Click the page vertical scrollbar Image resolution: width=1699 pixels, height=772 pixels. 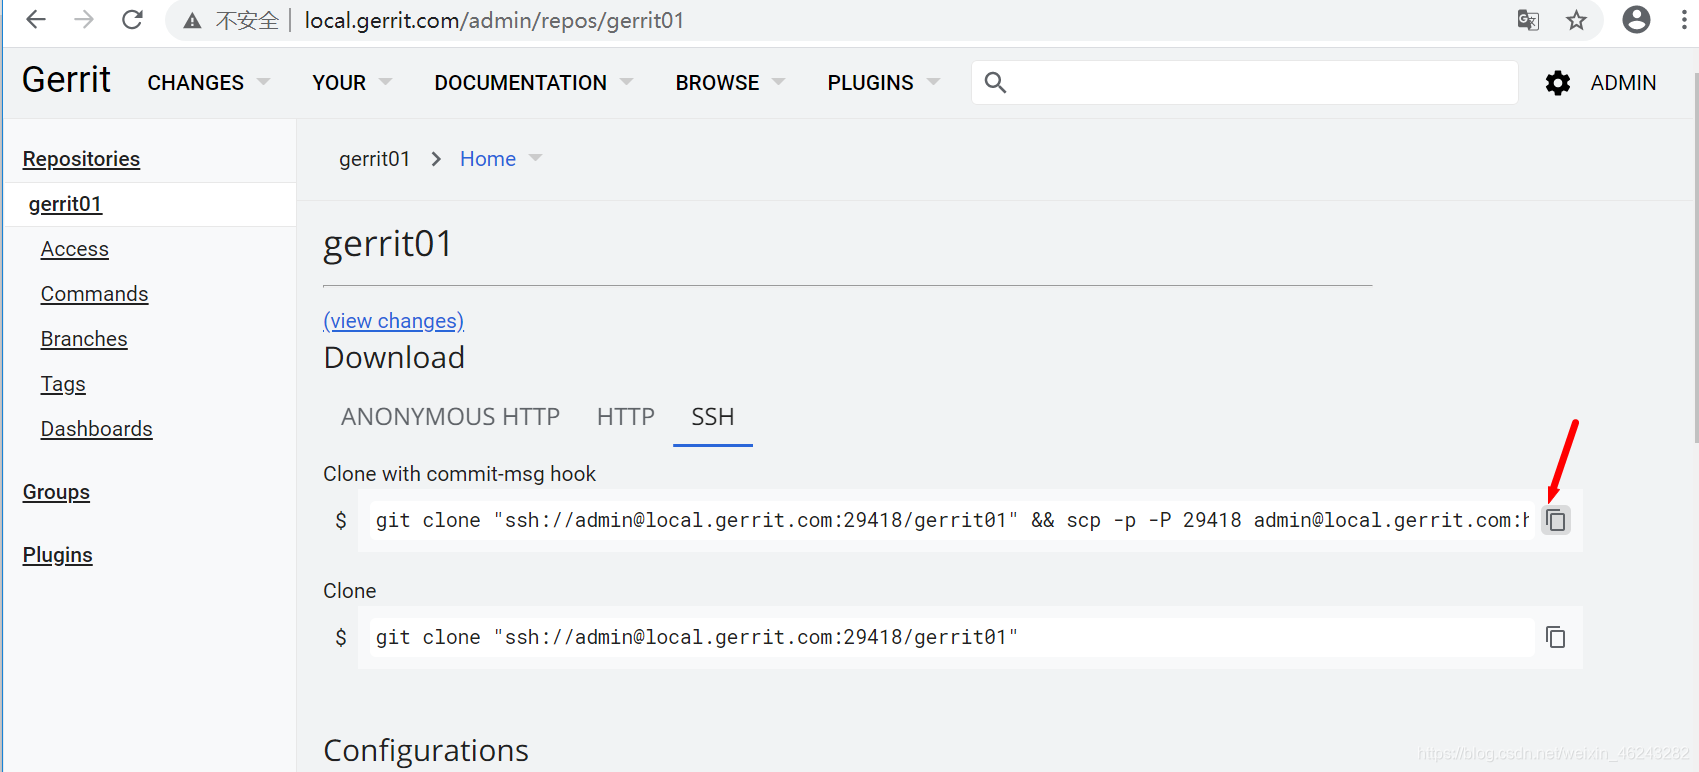click(1695, 259)
